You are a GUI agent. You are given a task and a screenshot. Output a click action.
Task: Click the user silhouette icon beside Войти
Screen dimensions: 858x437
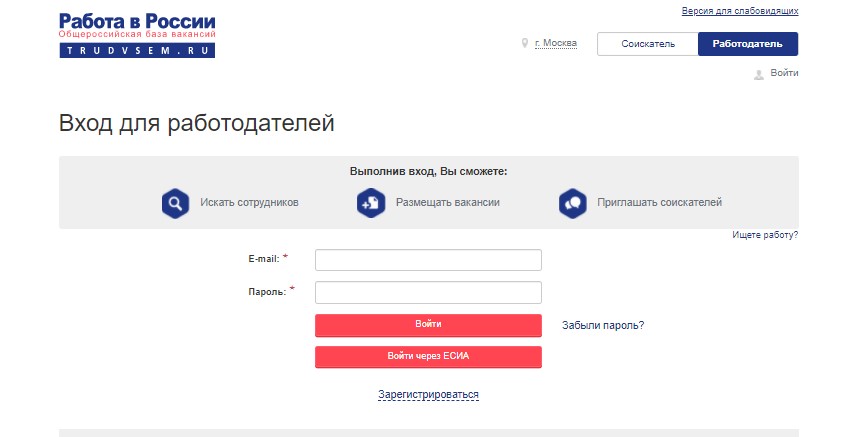(x=759, y=74)
